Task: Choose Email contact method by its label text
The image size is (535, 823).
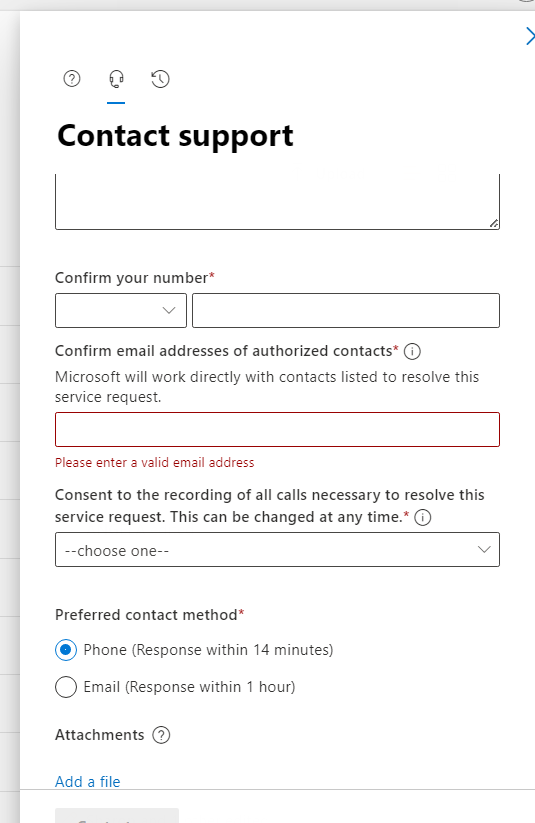Action: [189, 687]
